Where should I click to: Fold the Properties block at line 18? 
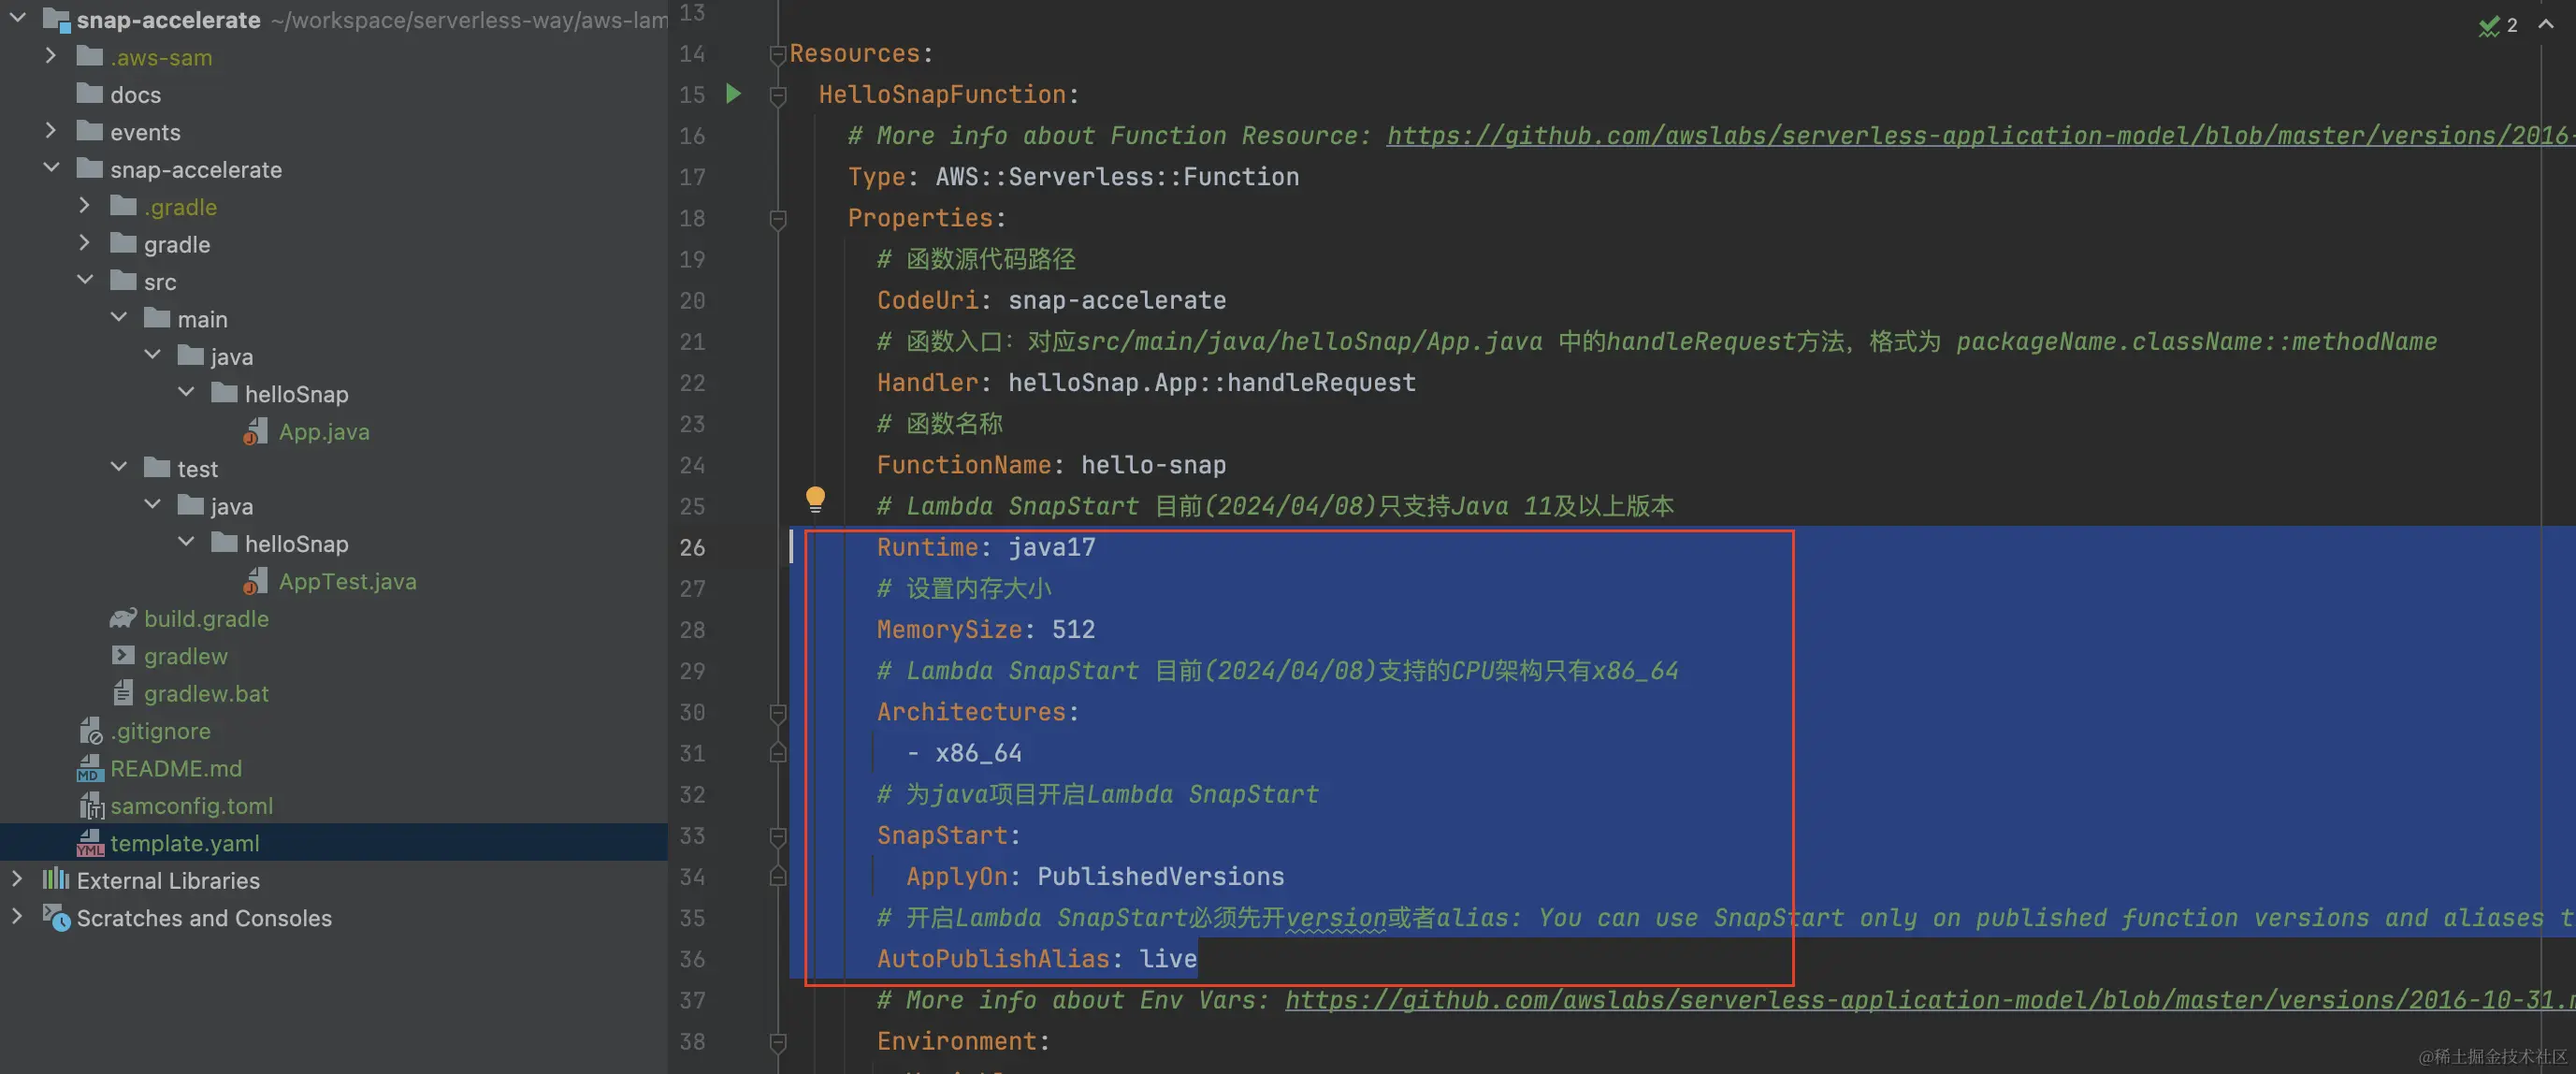[x=777, y=218]
